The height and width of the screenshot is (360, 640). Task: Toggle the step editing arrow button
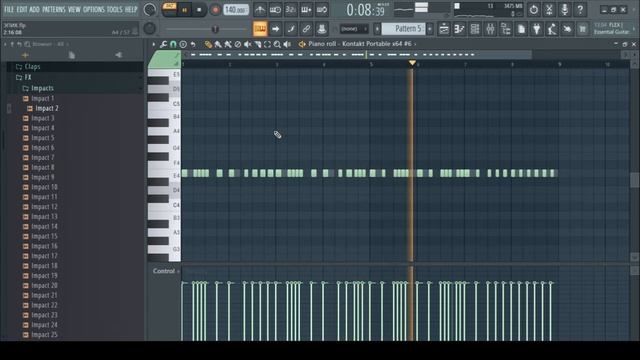tap(276, 29)
